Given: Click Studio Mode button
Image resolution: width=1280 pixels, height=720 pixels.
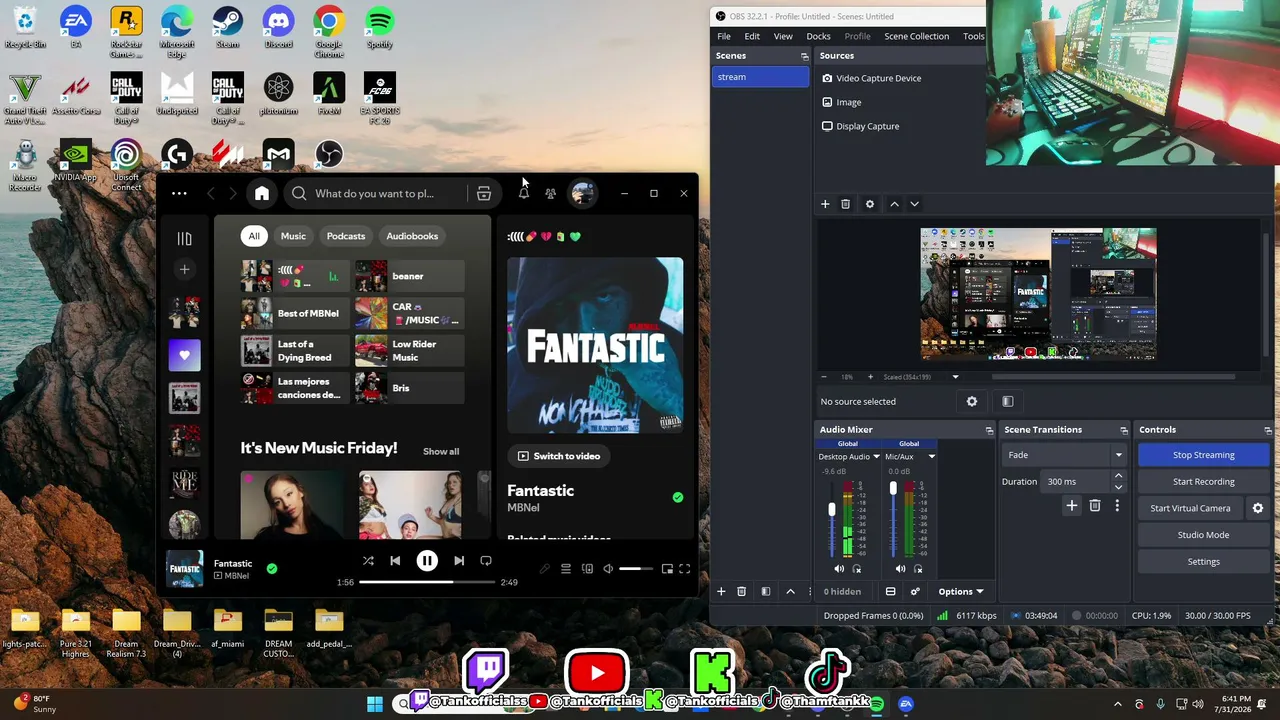Looking at the screenshot, I should click(x=1203, y=535).
